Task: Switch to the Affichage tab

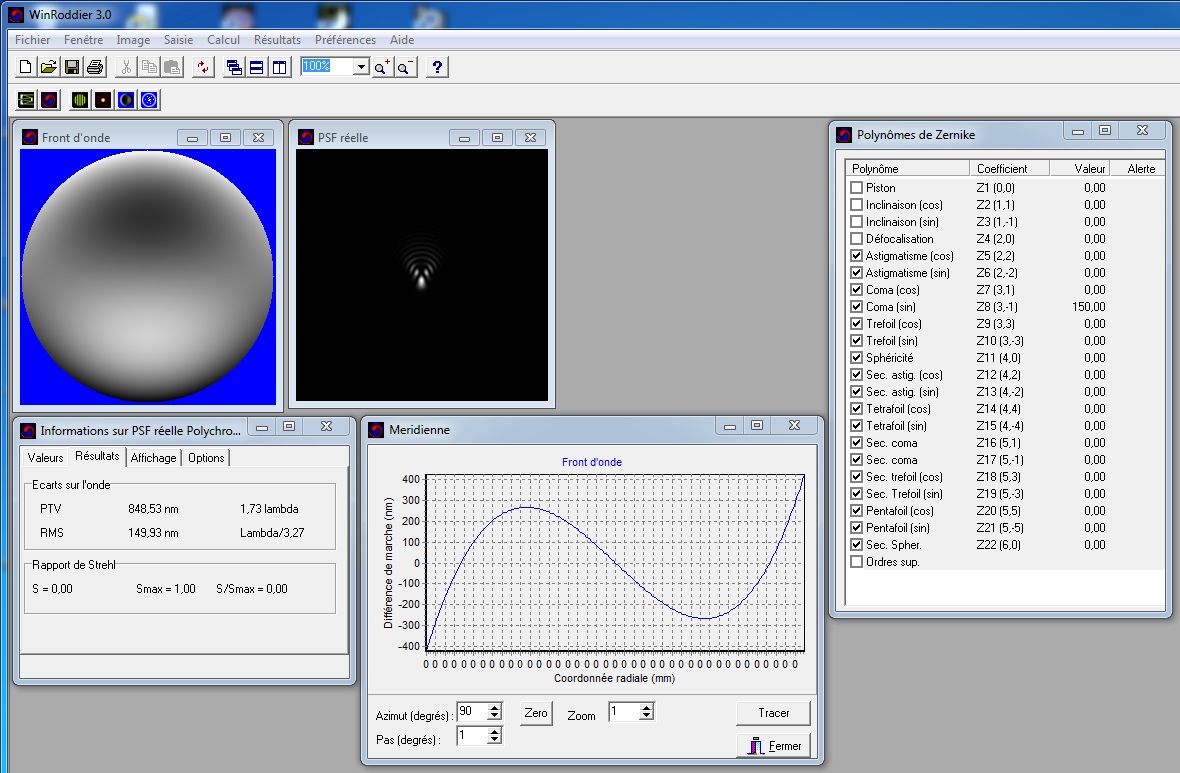Action: [x=153, y=458]
